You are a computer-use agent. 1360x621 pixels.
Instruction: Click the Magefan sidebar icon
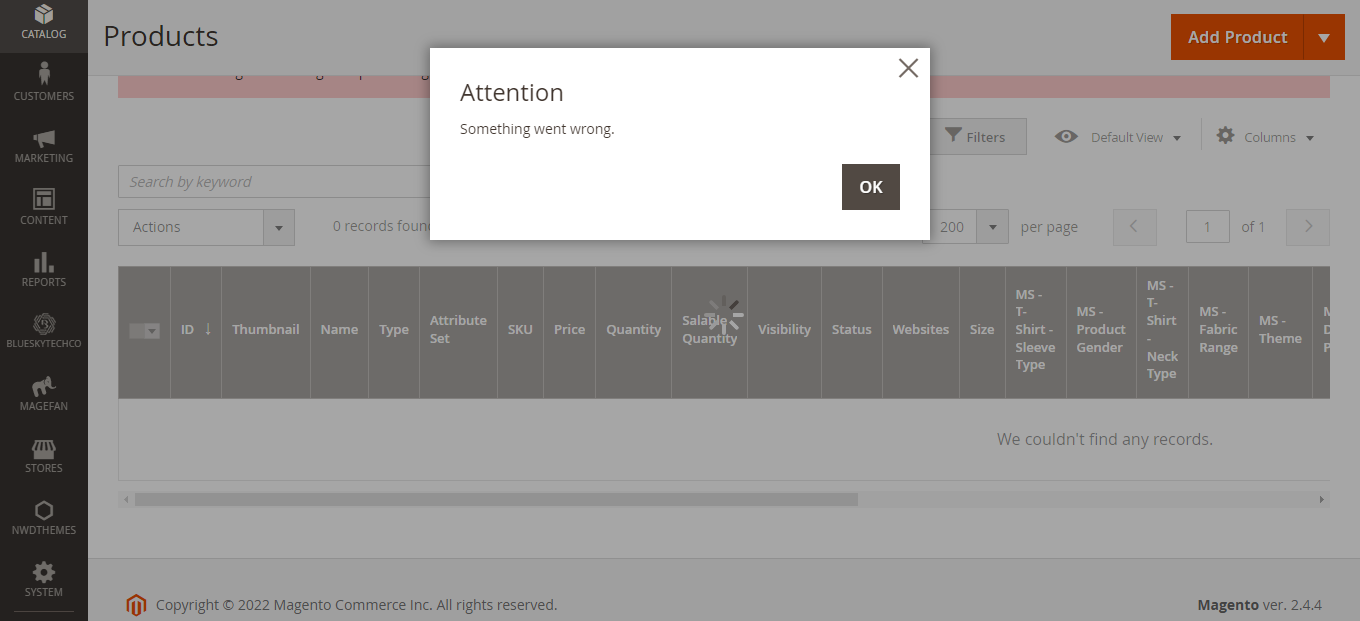tap(44, 391)
